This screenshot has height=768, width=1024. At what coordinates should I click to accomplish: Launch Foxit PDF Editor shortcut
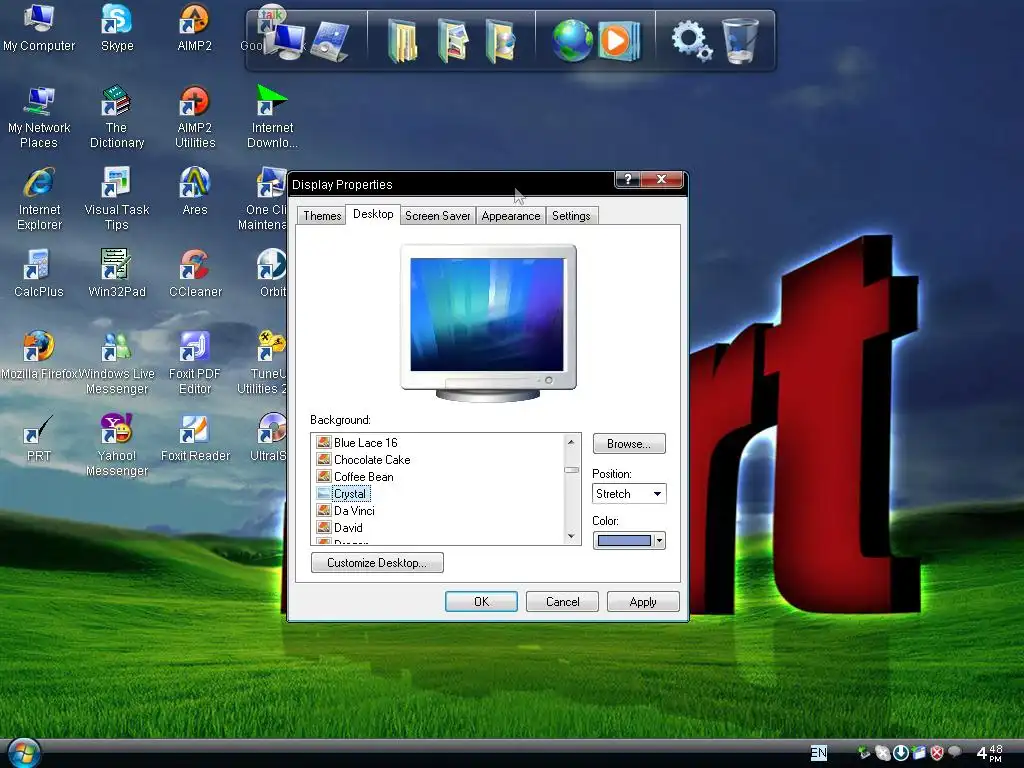[195, 363]
